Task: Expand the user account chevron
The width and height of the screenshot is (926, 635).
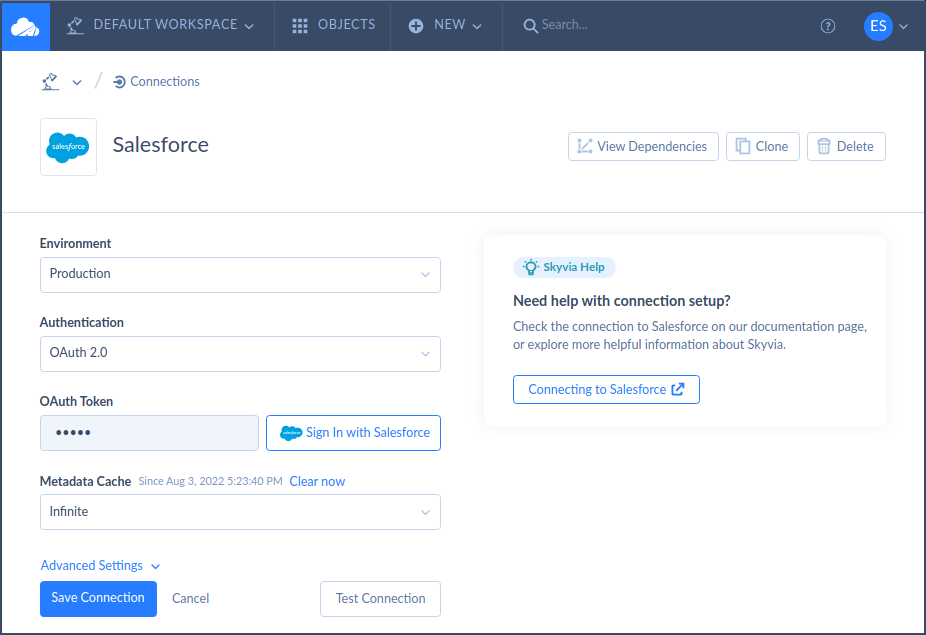Action: pos(904,27)
